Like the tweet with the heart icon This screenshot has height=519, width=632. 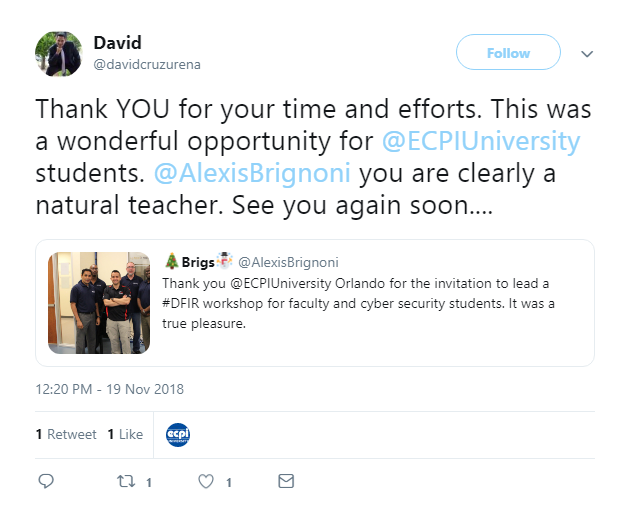[x=206, y=481]
